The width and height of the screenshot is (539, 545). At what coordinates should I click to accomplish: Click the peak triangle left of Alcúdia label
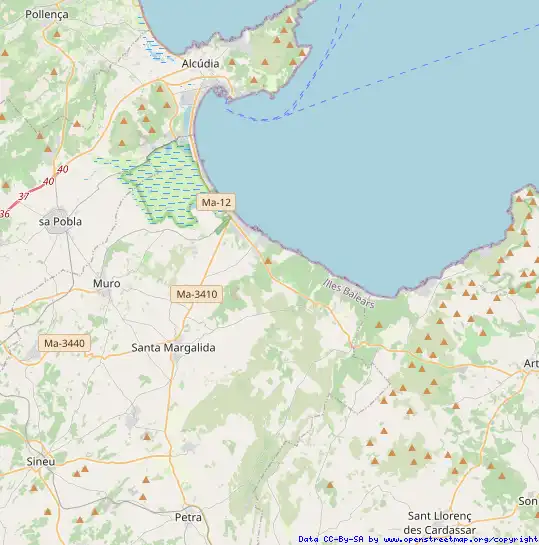(160, 89)
